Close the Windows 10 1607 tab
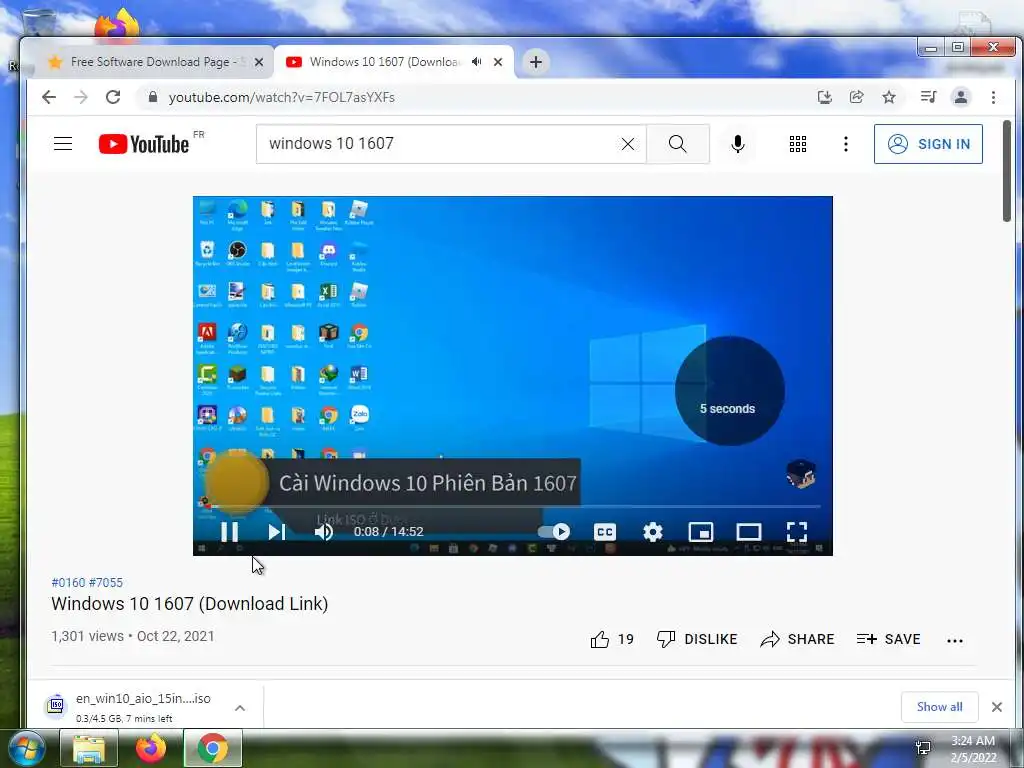The image size is (1024, 768). tap(498, 62)
